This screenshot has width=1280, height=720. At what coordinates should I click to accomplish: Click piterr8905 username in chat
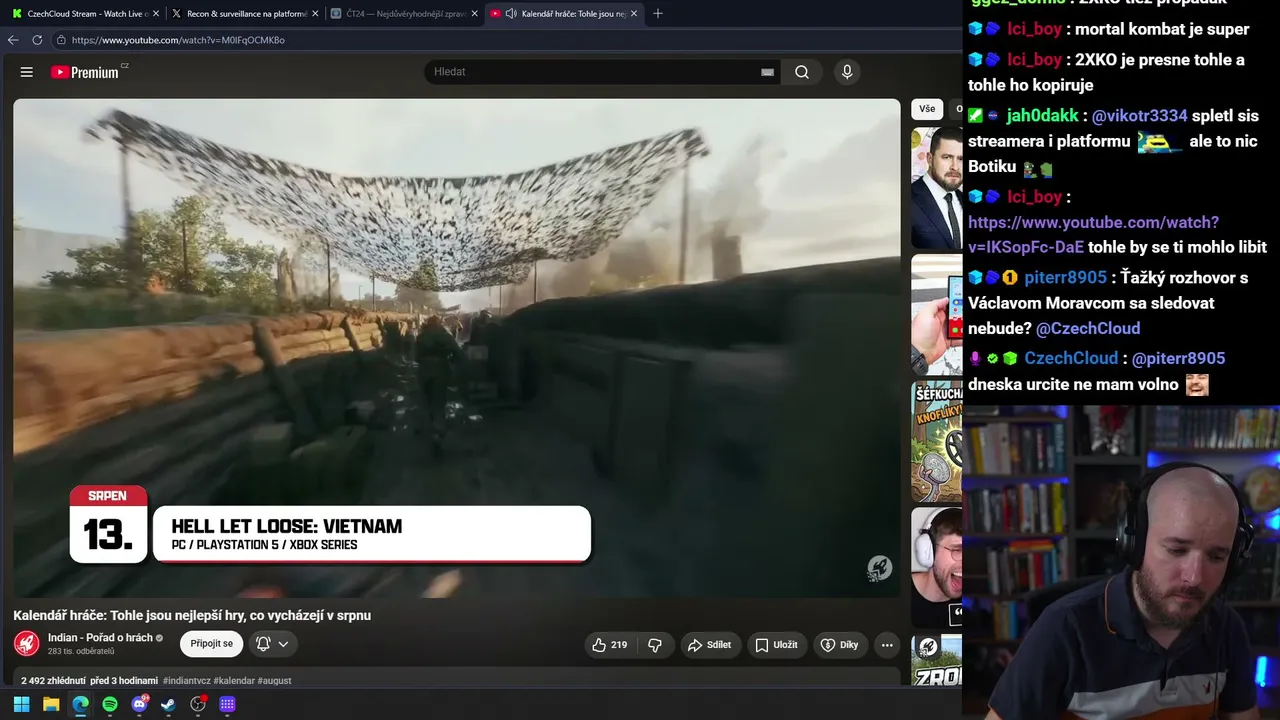pyautogui.click(x=1065, y=277)
